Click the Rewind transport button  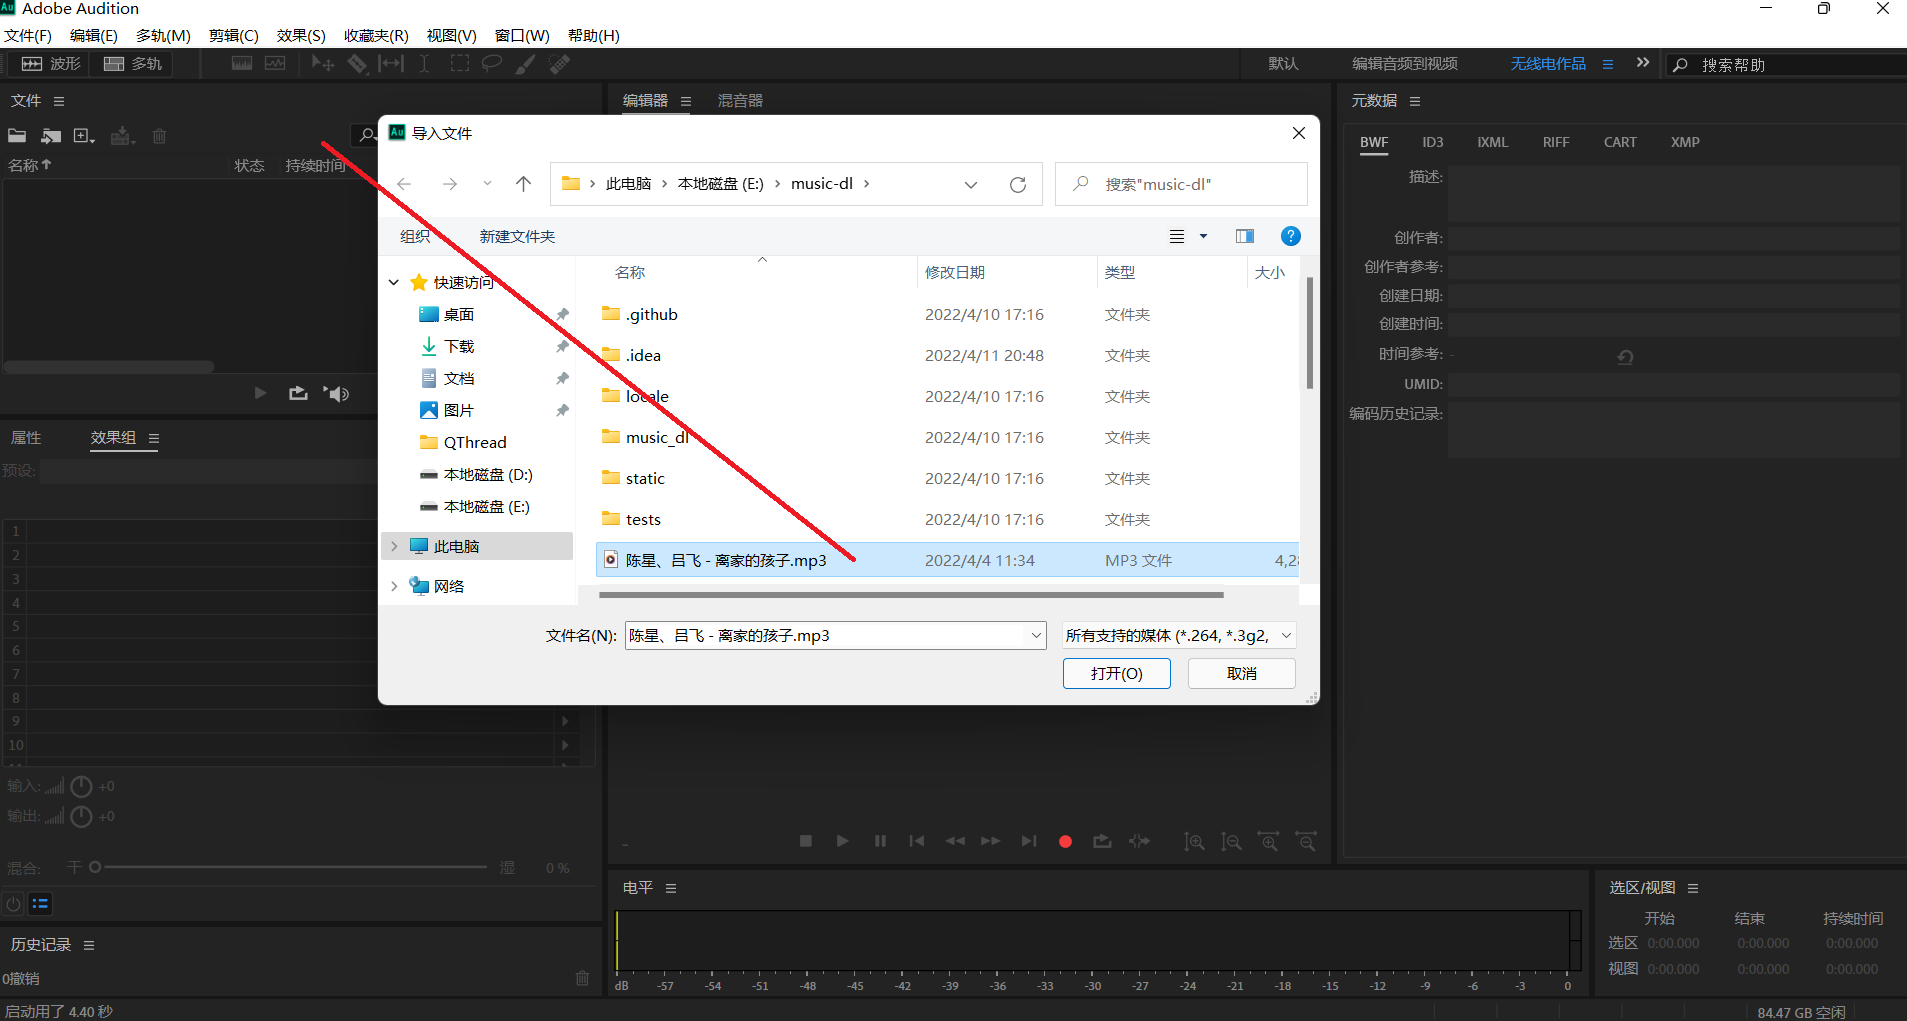[x=955, y=841]
